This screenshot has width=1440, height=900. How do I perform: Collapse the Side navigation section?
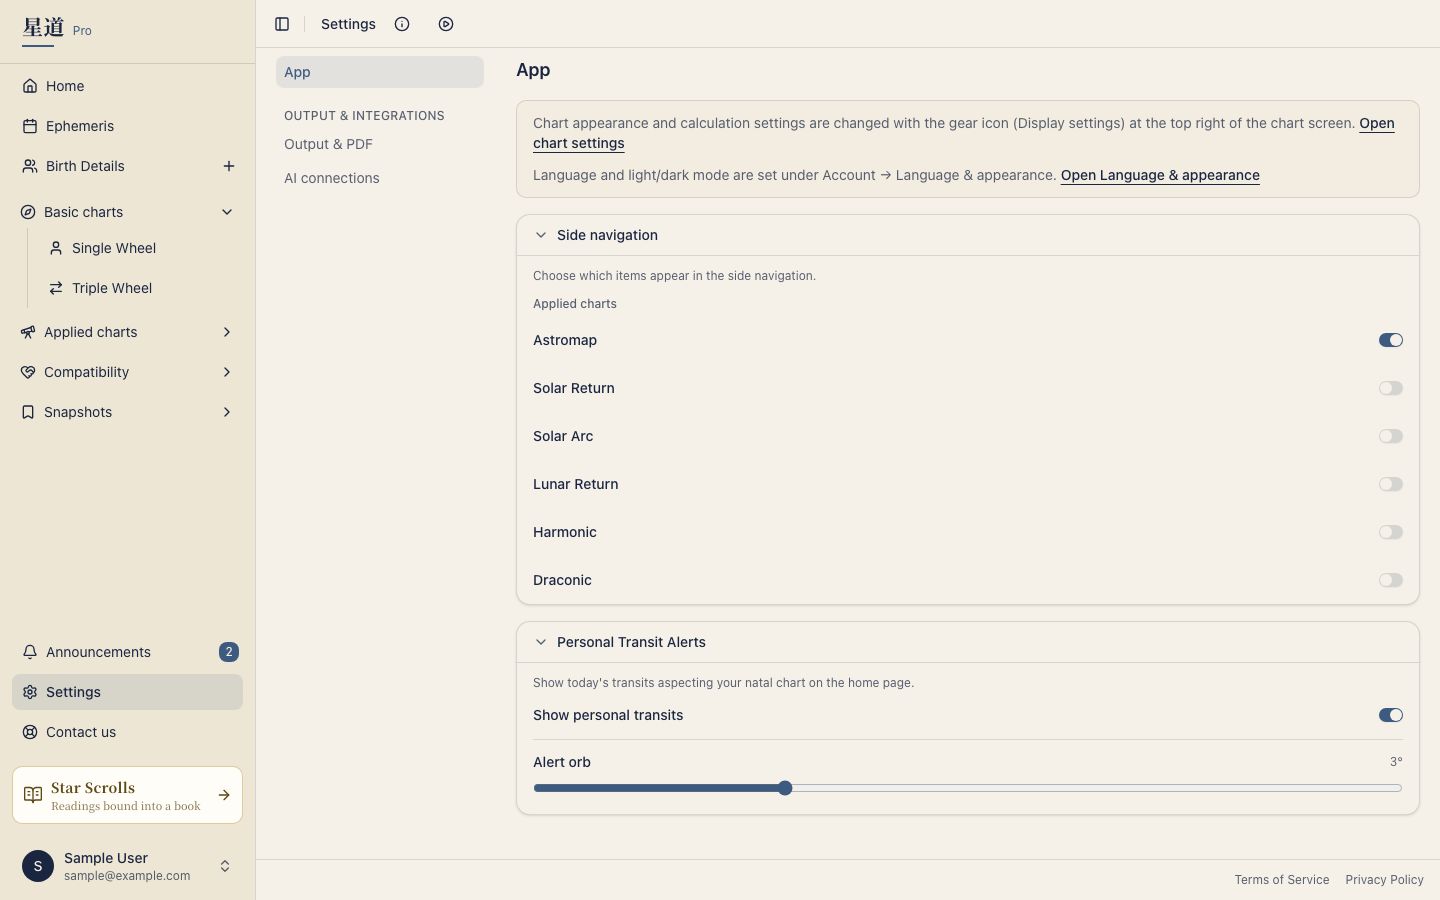click(541, 235)
